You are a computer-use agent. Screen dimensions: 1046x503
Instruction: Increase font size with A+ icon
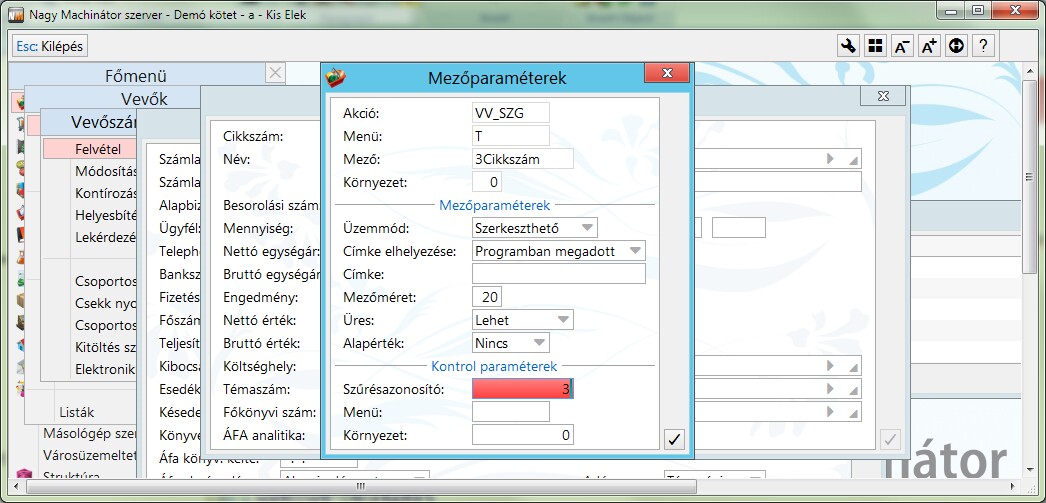(929, 46)
